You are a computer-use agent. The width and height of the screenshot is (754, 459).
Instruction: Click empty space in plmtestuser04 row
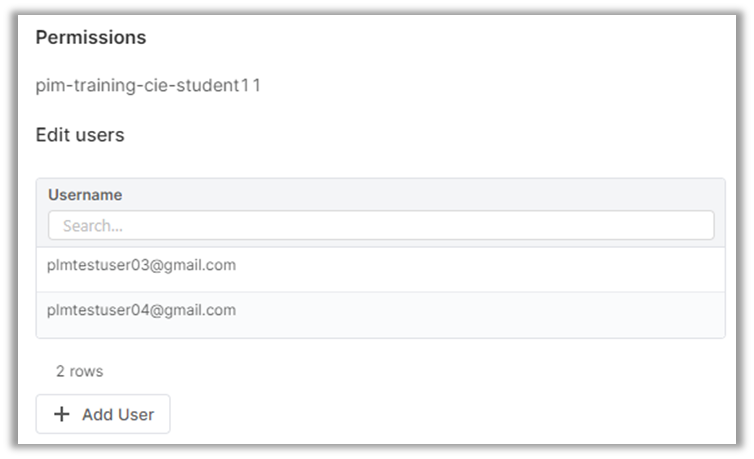[500, 311]
